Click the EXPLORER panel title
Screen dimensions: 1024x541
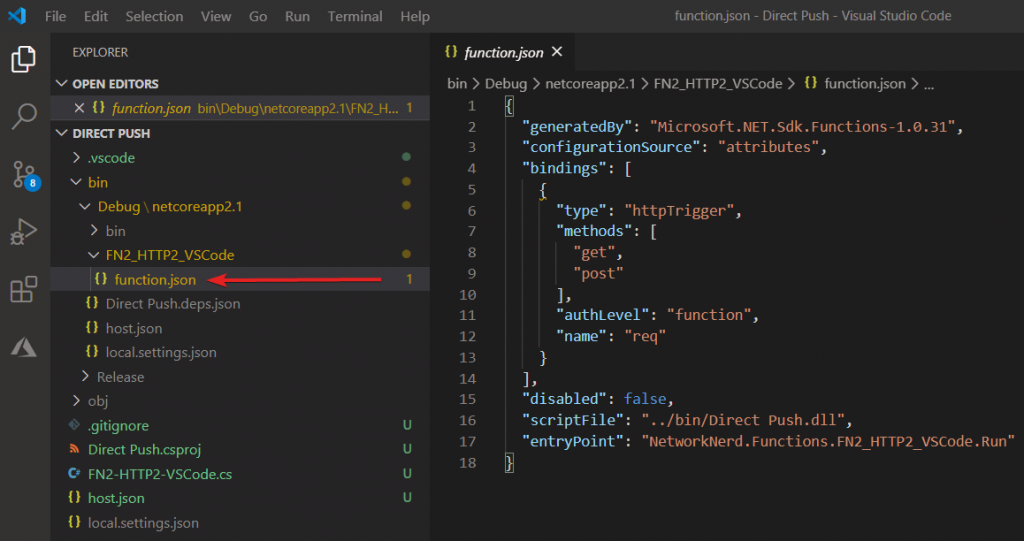click(x=100, y=52)
